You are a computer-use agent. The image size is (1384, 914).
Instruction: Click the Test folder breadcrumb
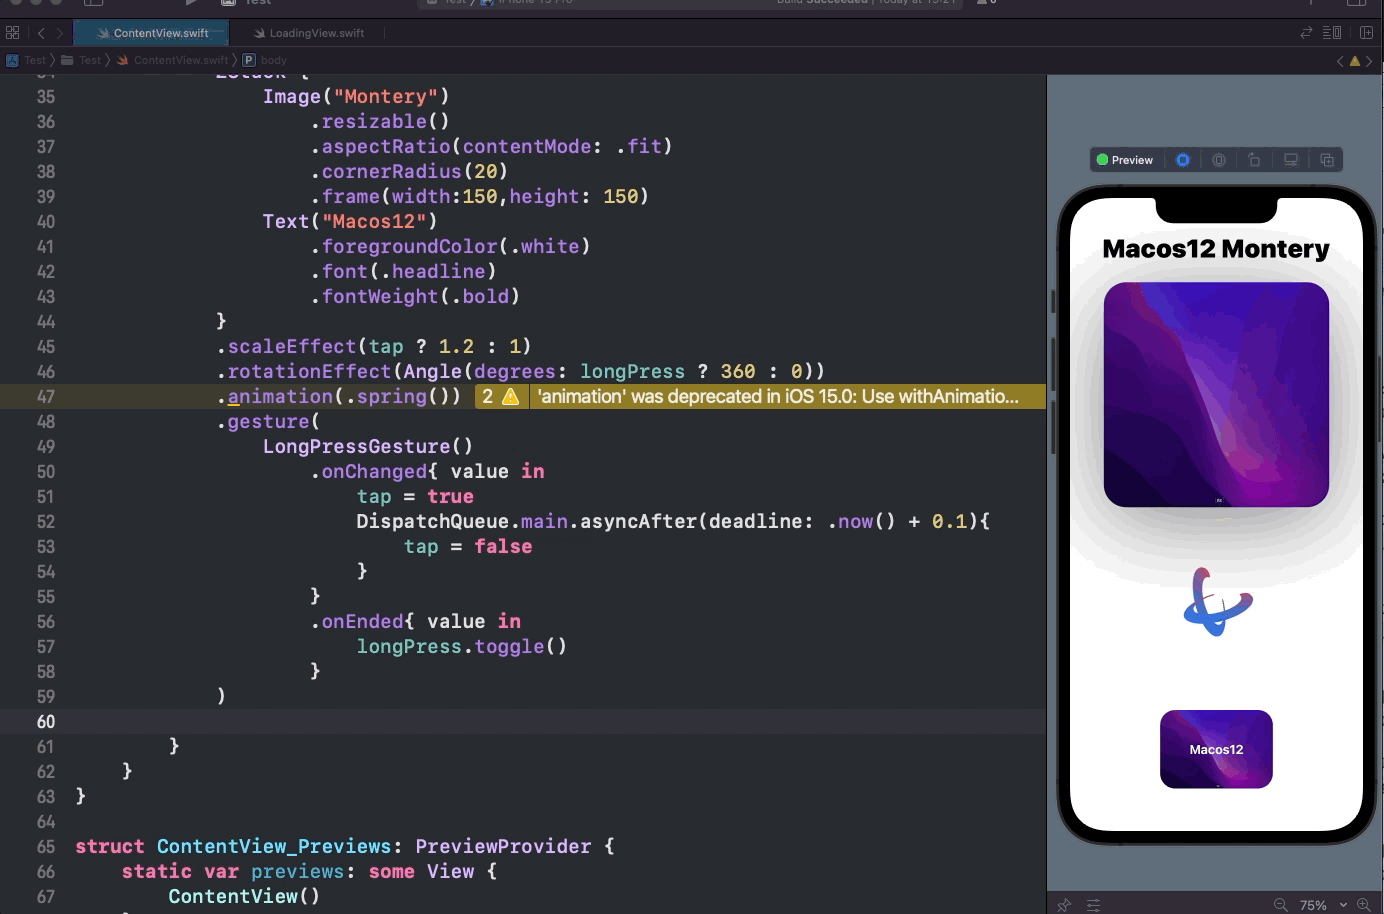click(81, 60)
